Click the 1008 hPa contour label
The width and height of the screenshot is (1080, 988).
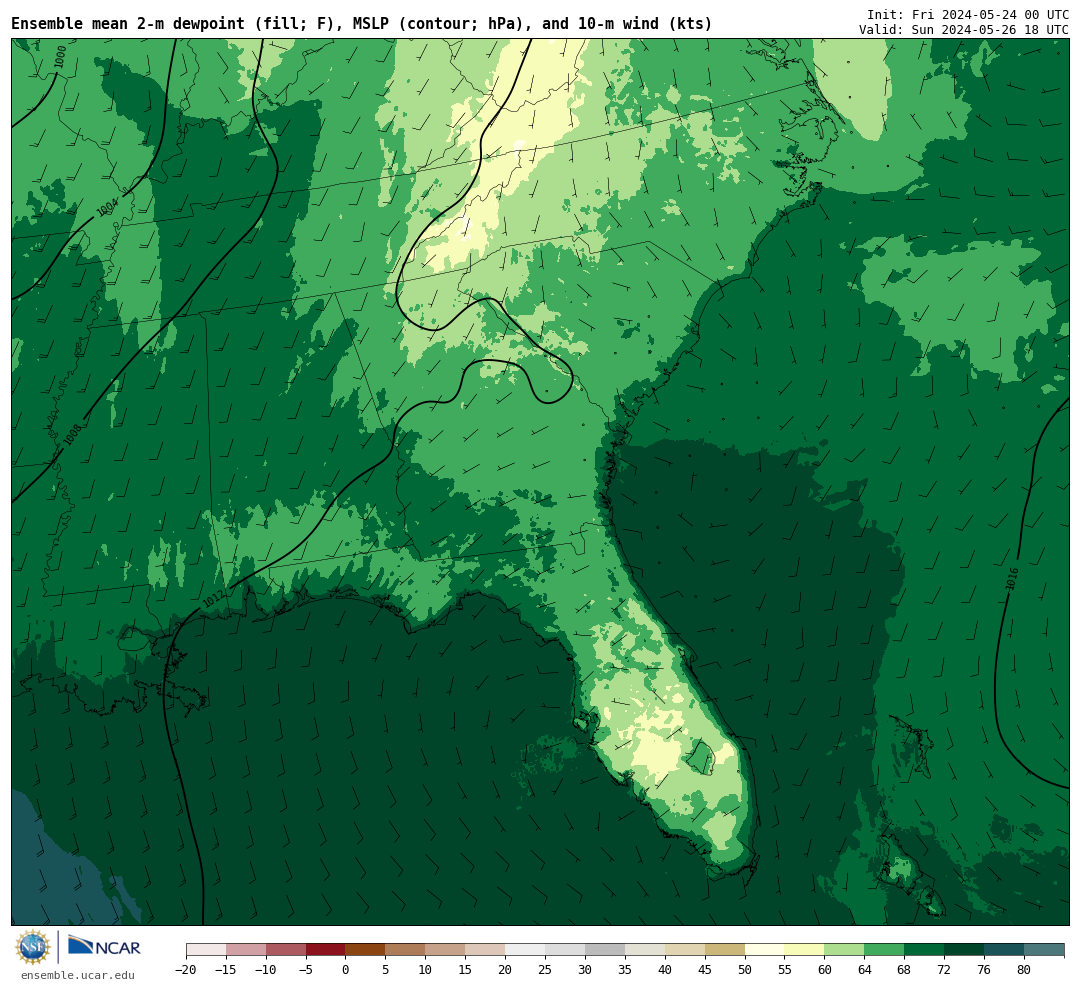click(x=72, y=434)
